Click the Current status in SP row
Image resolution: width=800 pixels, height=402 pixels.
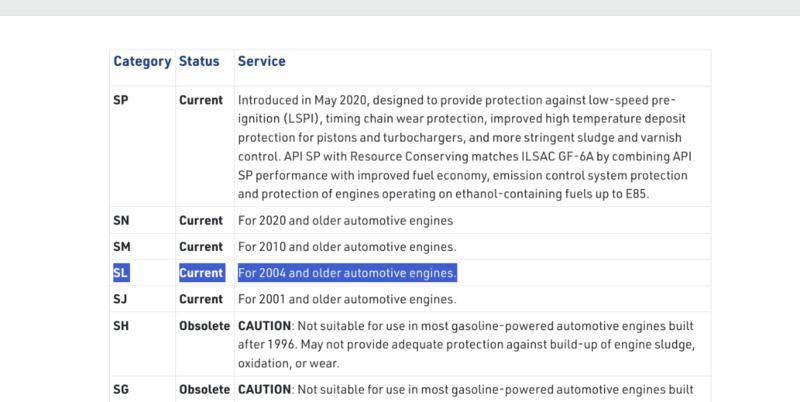tap(201, 101)
